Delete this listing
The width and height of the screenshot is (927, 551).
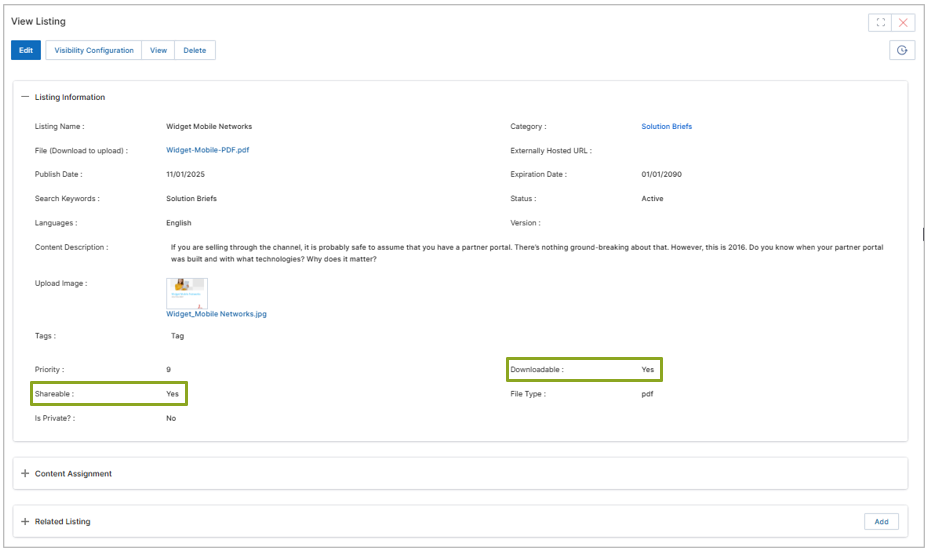[195, 50]
